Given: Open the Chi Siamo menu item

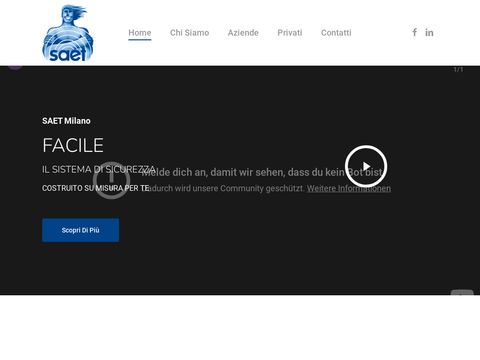Looking at the screenshot, I should coord(189,33).
